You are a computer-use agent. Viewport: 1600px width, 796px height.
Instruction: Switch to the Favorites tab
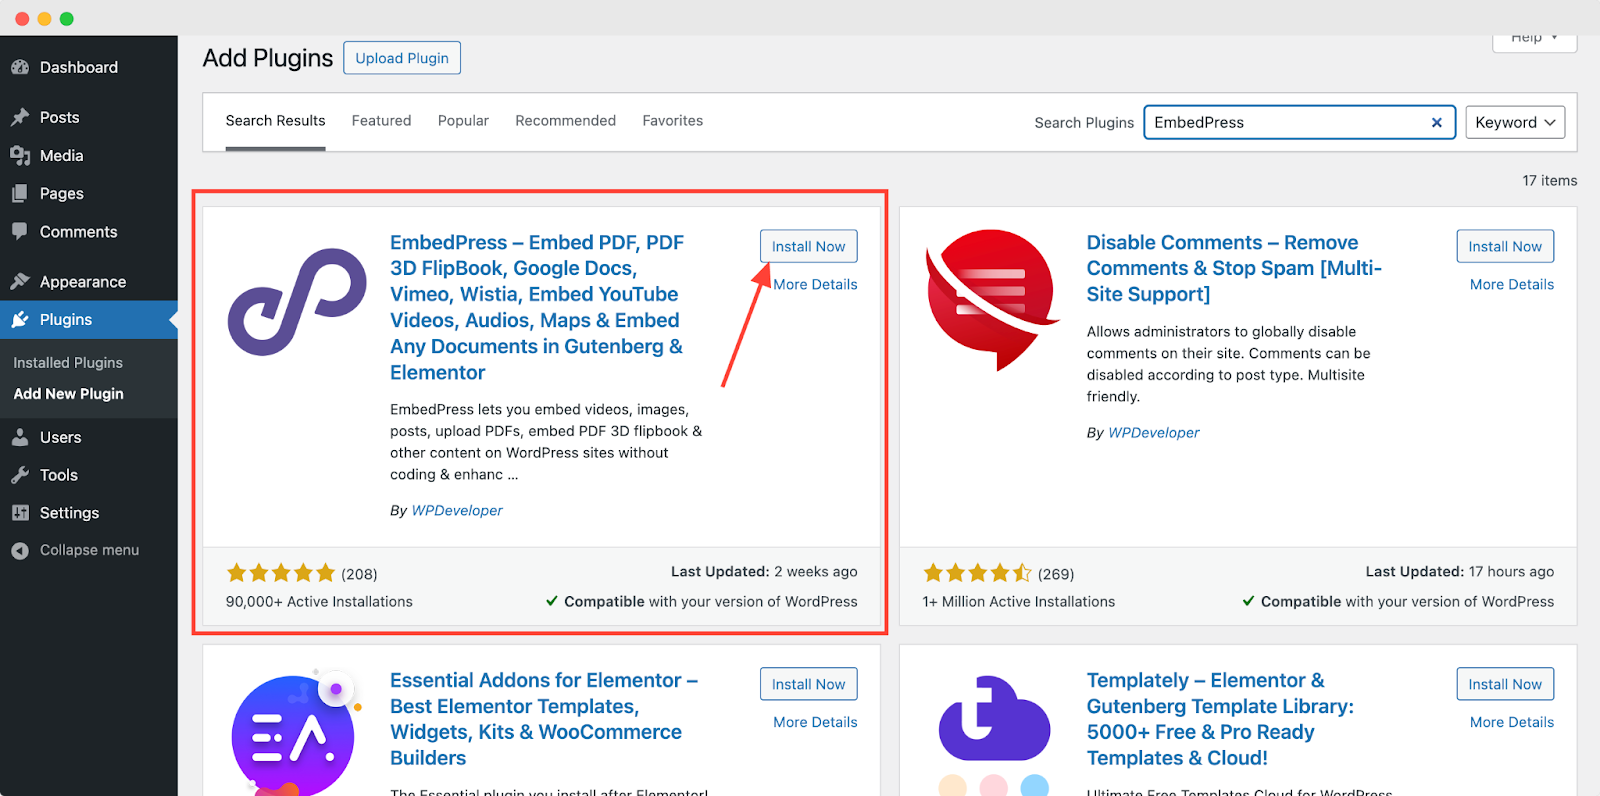pyautogui.click(x=672, y=121)
